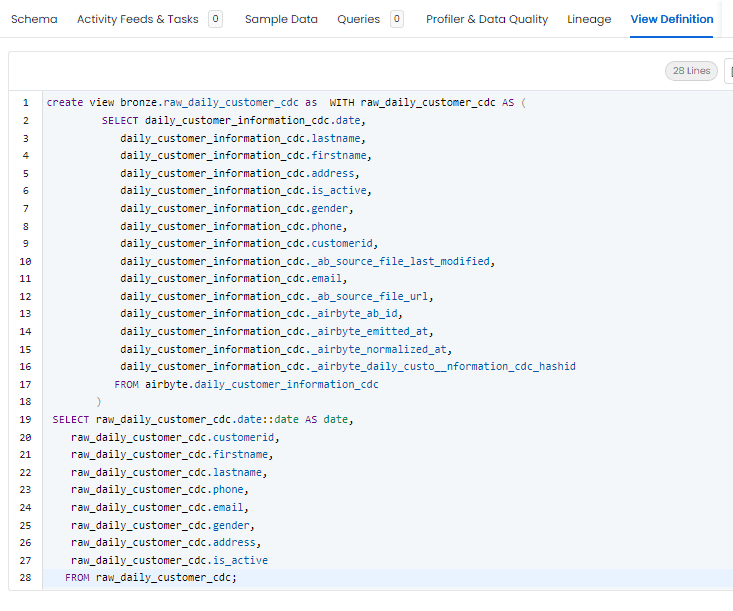Open the Schema tab
This screenshot has height=611, width=733.
tap(34, 19)
